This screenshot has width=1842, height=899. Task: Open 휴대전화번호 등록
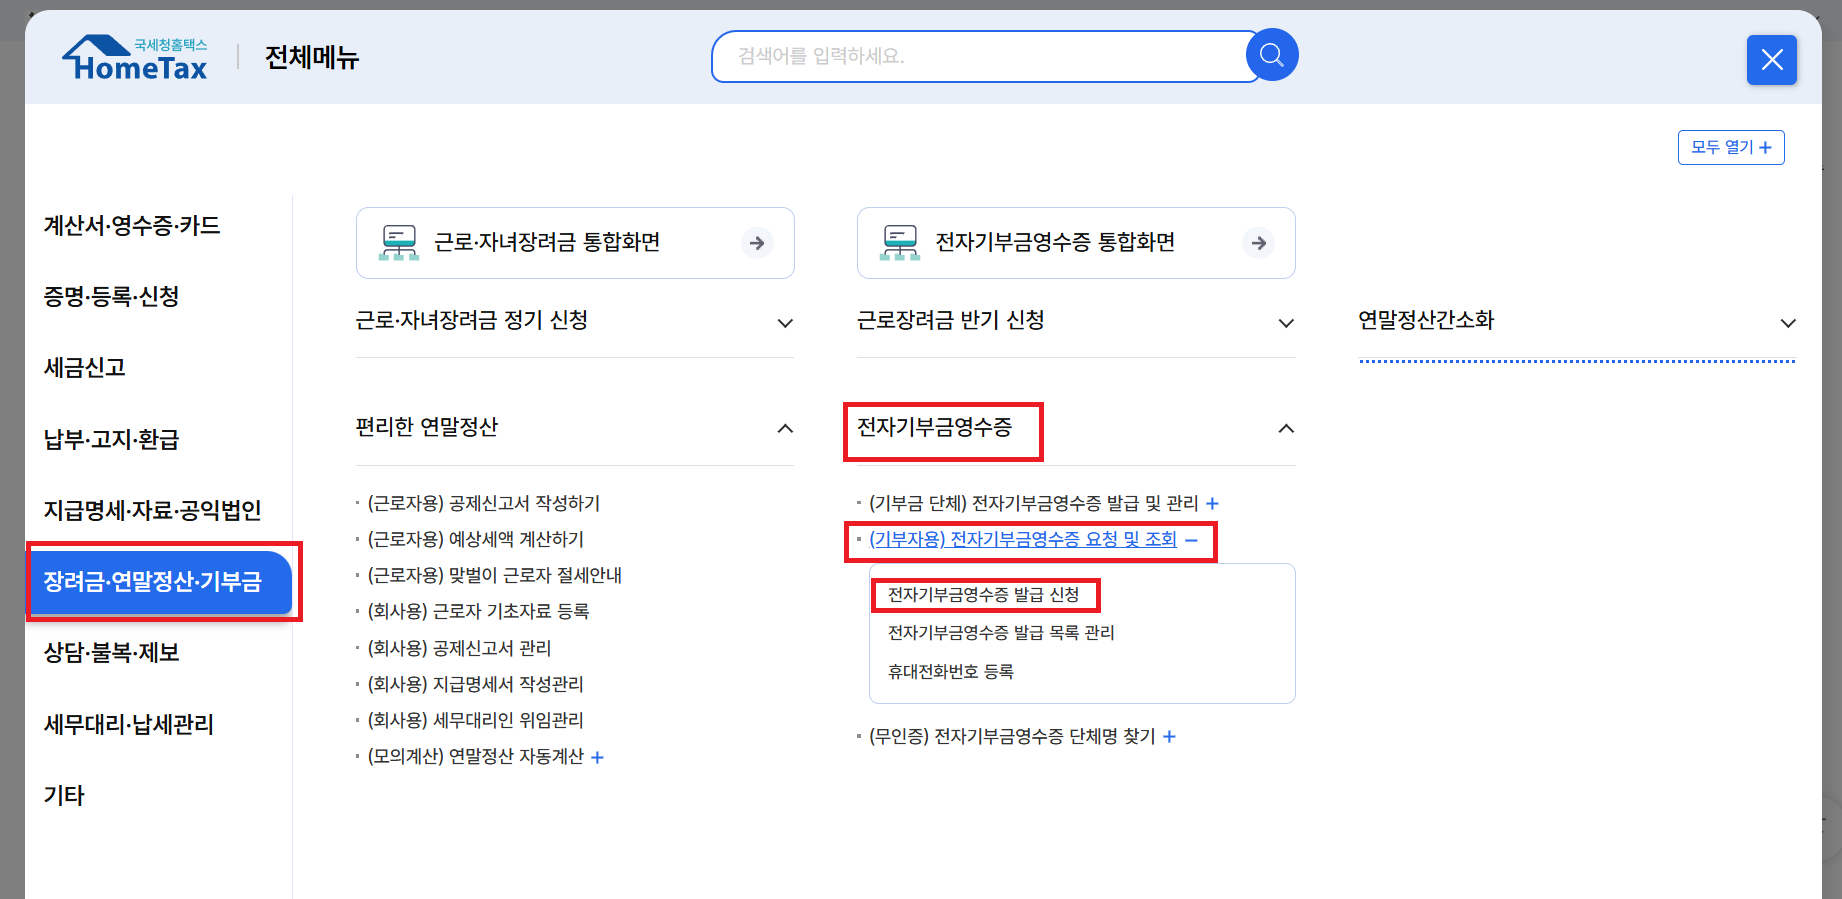pos(951,671)
